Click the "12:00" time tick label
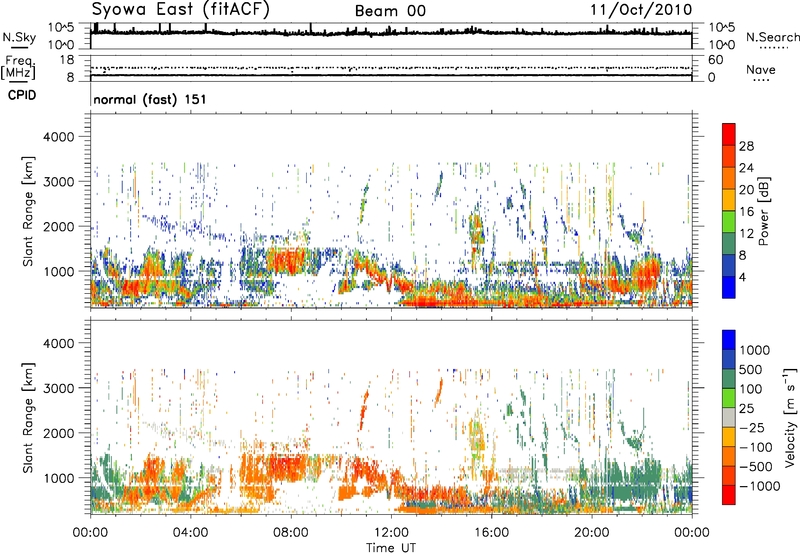Screen dimensions: 800x554 (391, 533)
